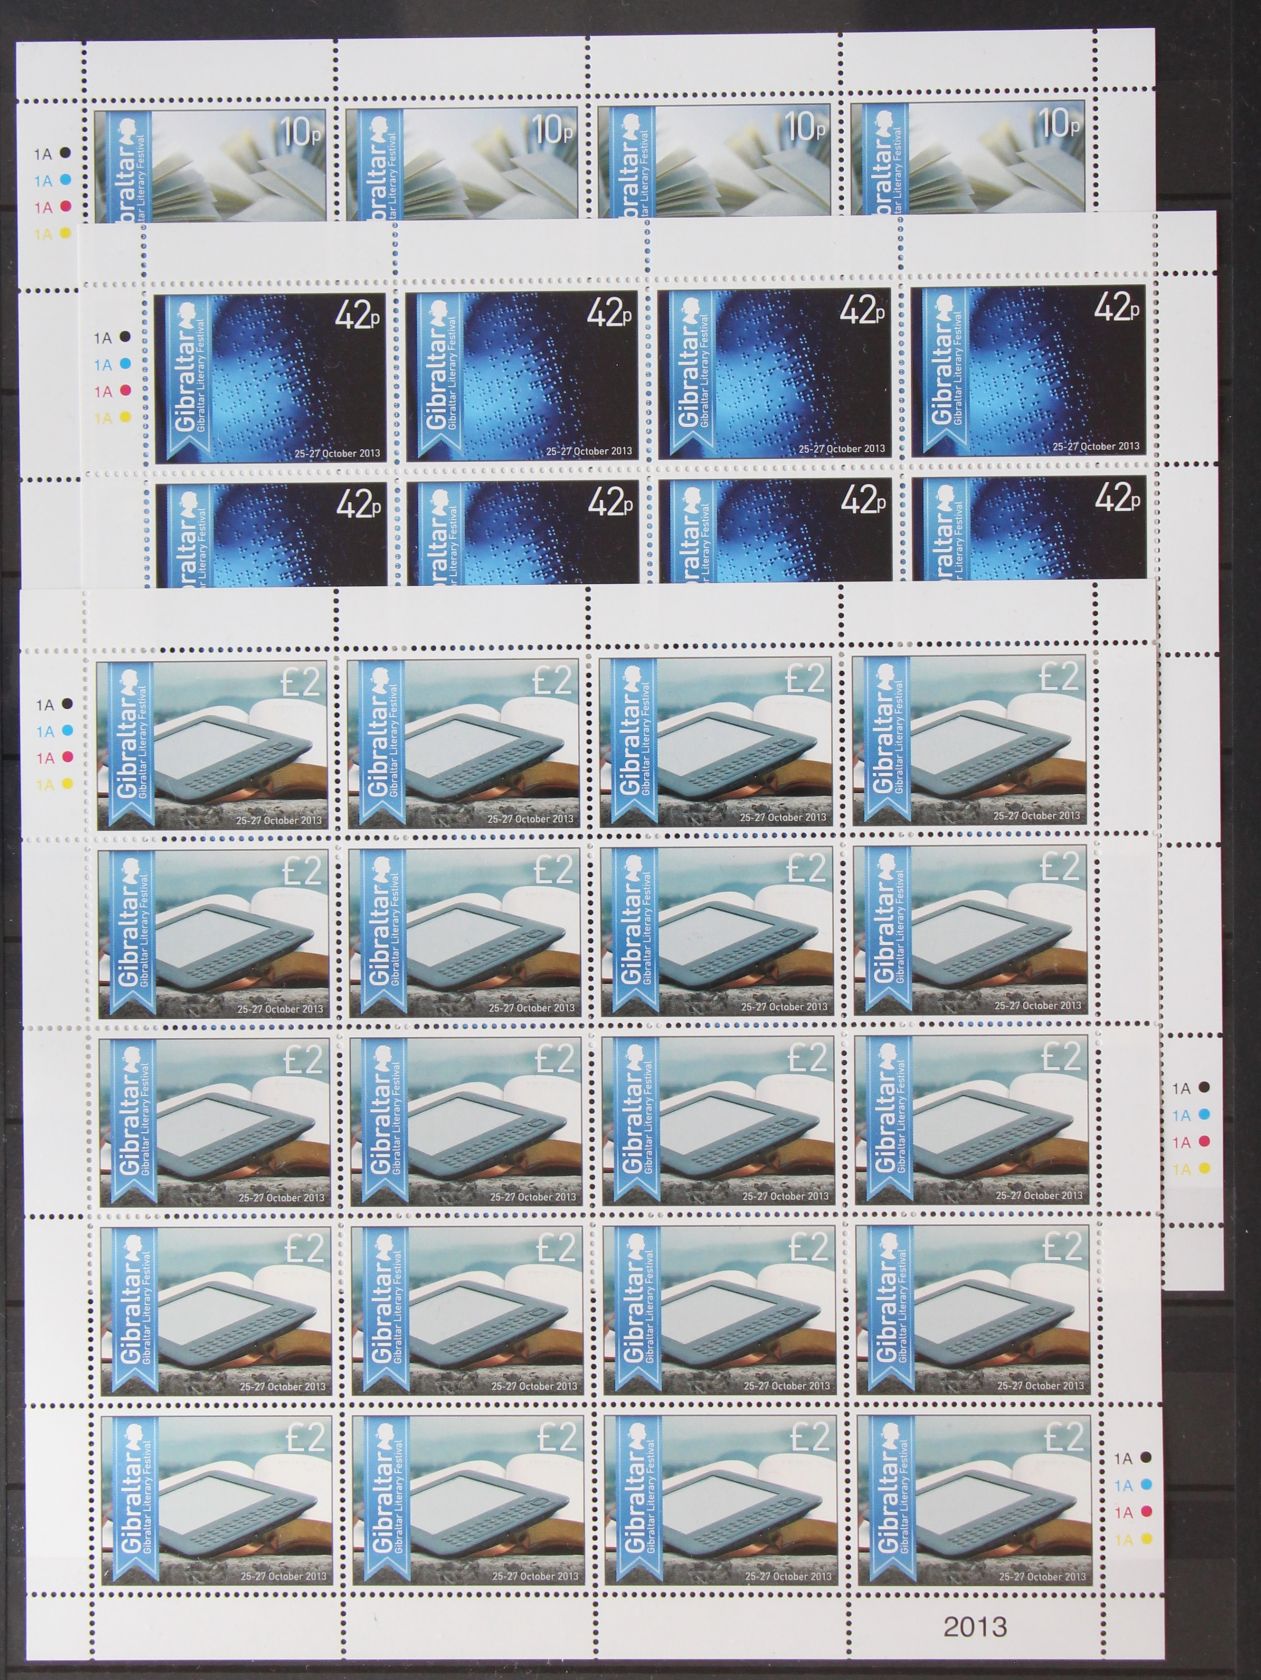The image size is (1261, 1680).
Task: Click the cyan dot in the 42p sheet's left margin
Action: click(x=127, y=365)
